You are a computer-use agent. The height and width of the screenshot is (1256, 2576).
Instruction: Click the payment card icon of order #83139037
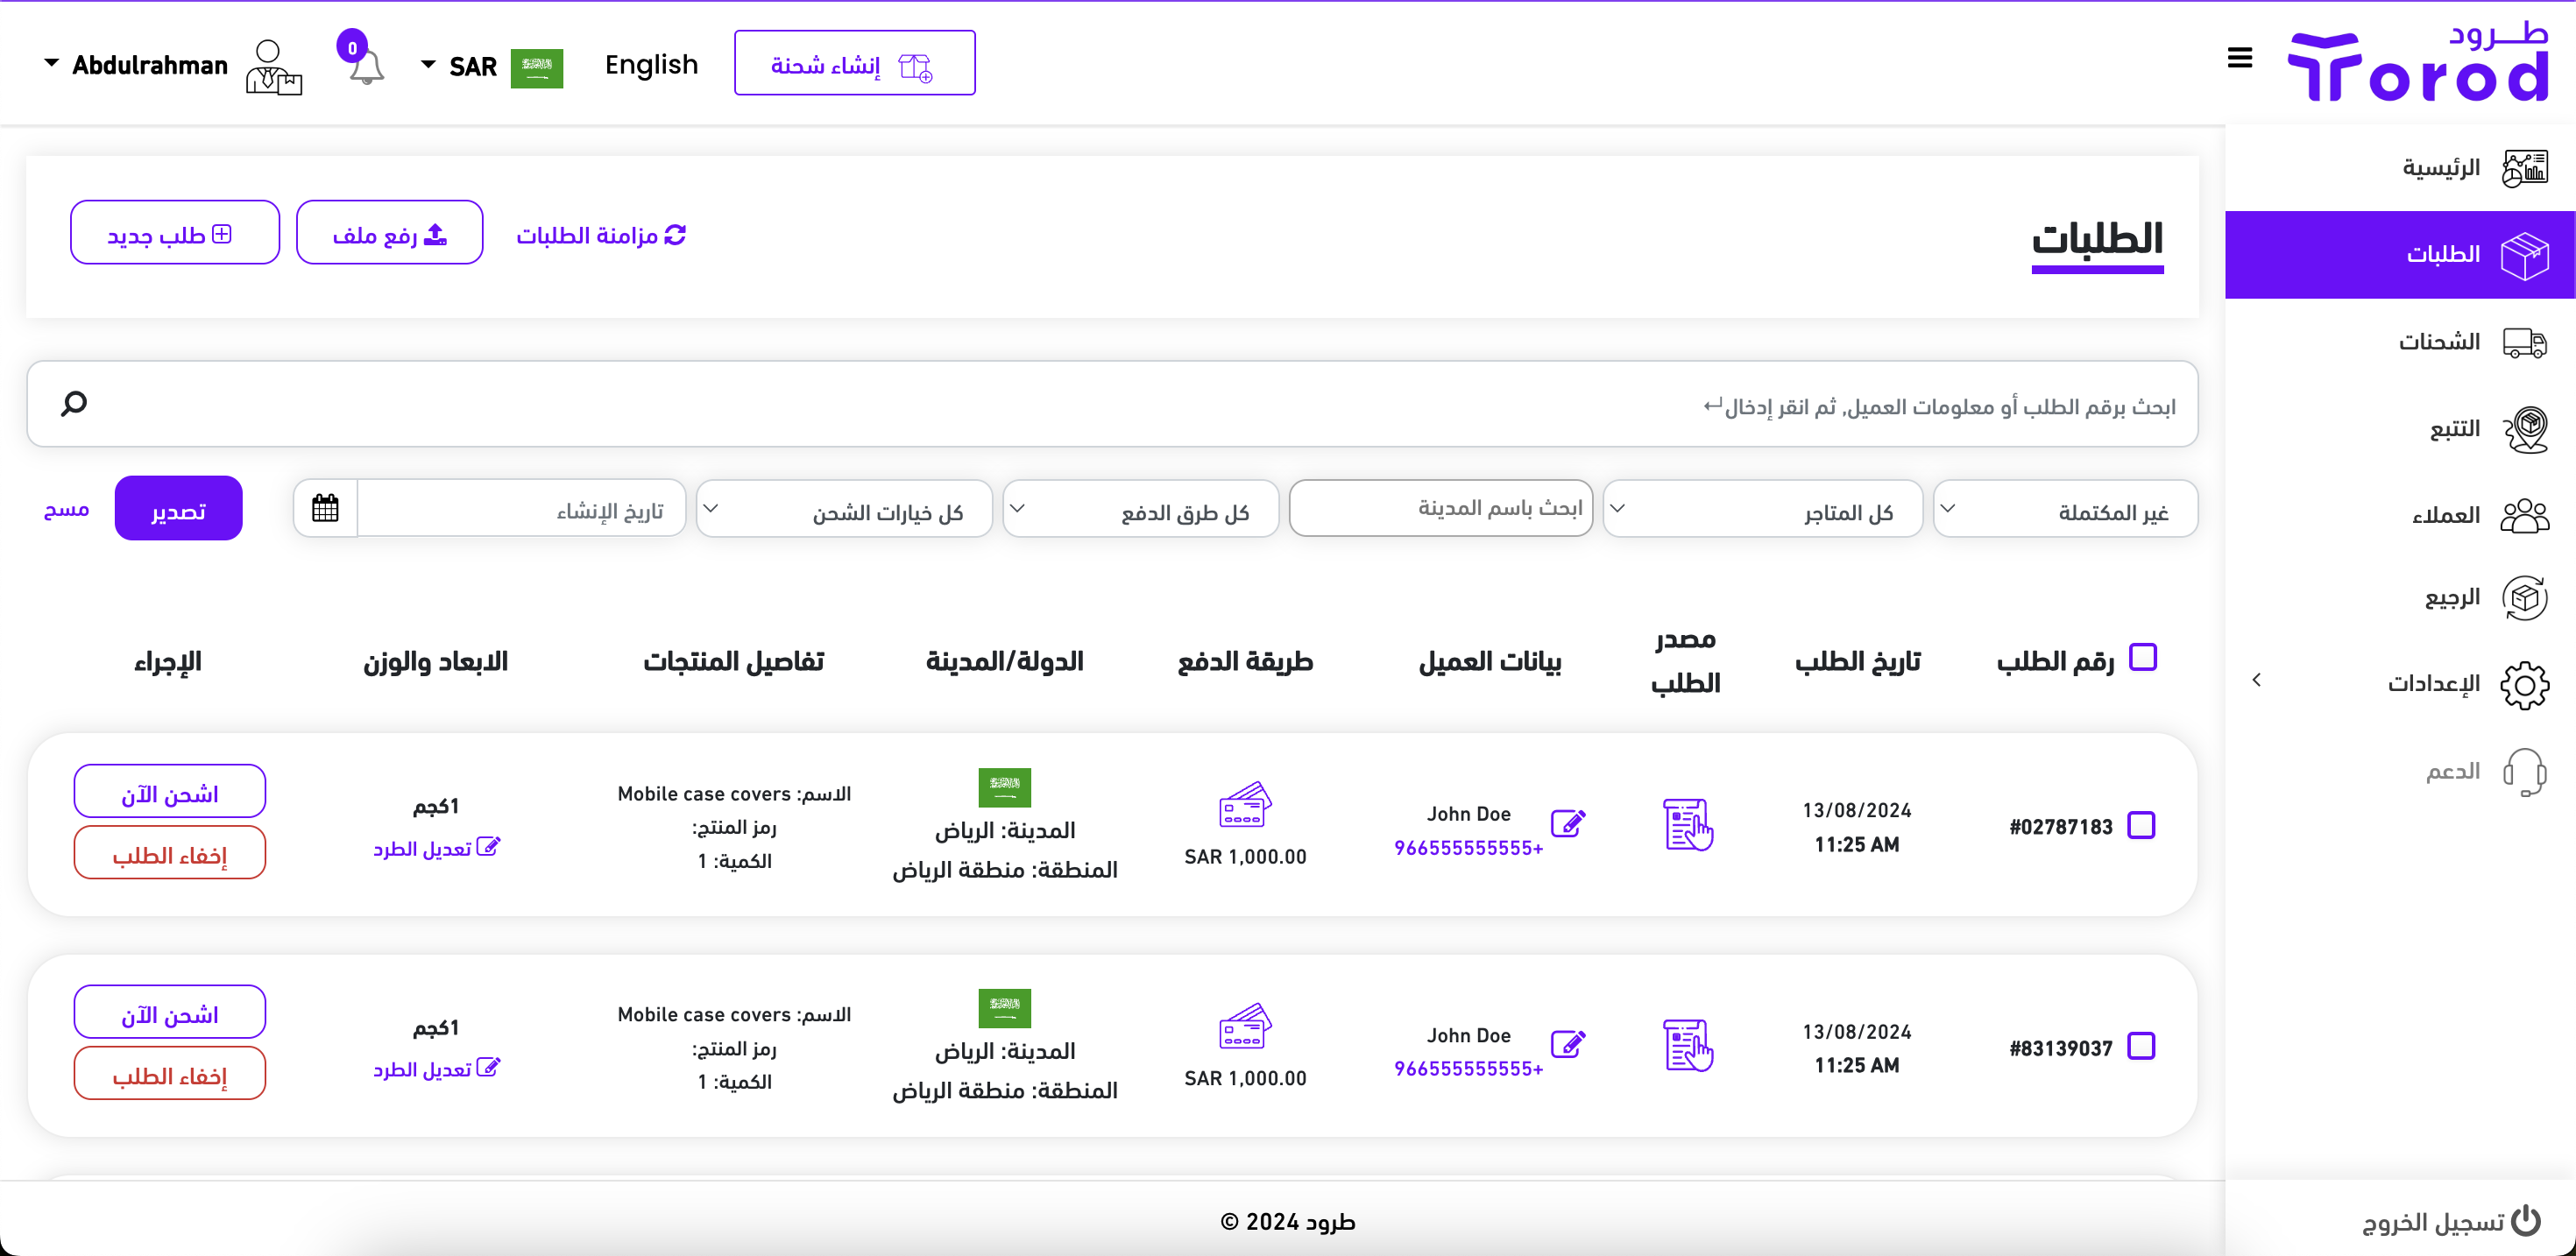[1244, 1026]
